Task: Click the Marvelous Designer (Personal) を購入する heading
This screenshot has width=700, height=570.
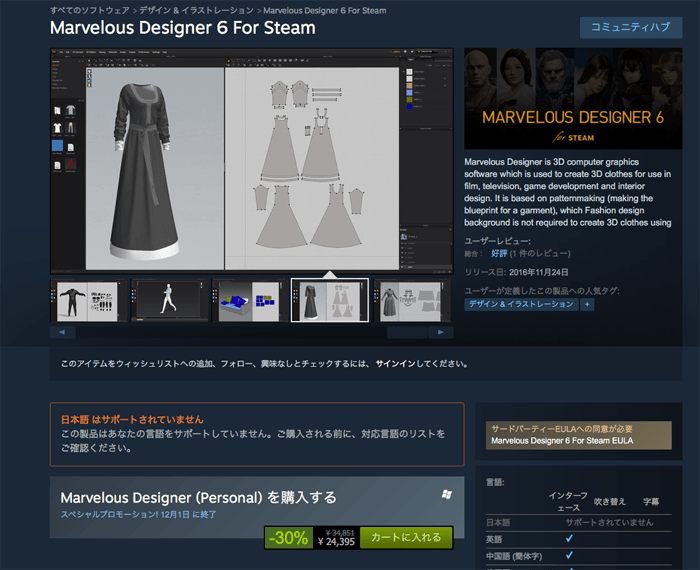Action: [x=199, y=497]
